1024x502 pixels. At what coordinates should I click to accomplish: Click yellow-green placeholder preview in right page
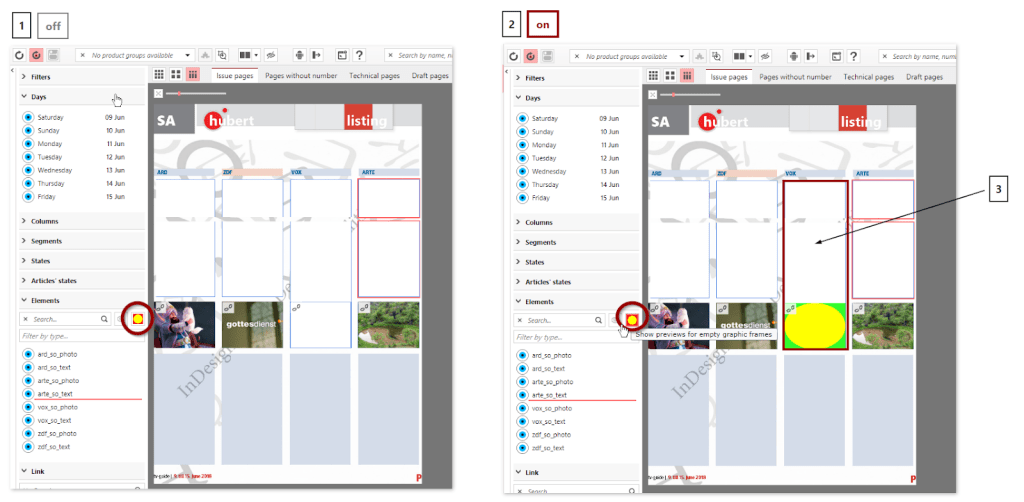pyautogui.click(x=815, y=326)
